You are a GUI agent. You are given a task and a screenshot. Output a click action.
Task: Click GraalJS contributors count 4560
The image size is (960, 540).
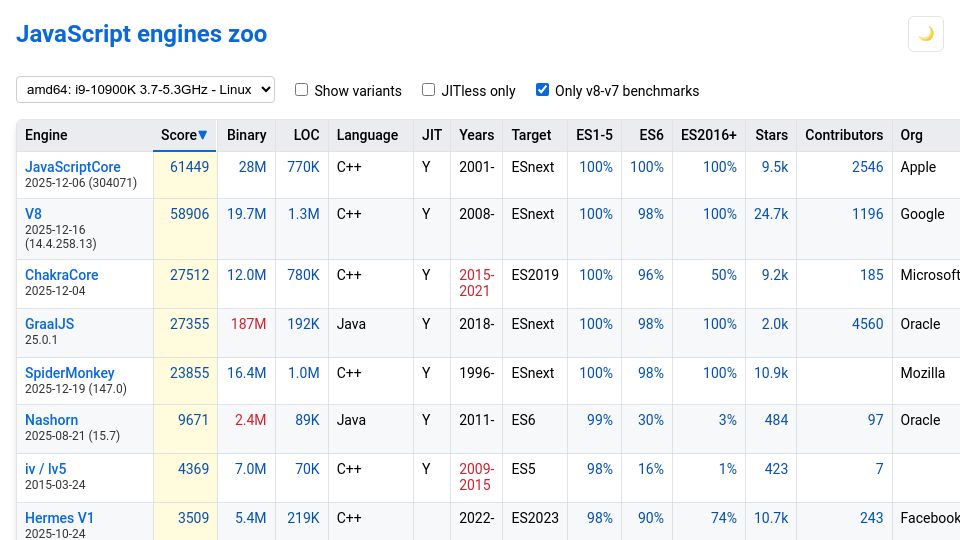868,324
